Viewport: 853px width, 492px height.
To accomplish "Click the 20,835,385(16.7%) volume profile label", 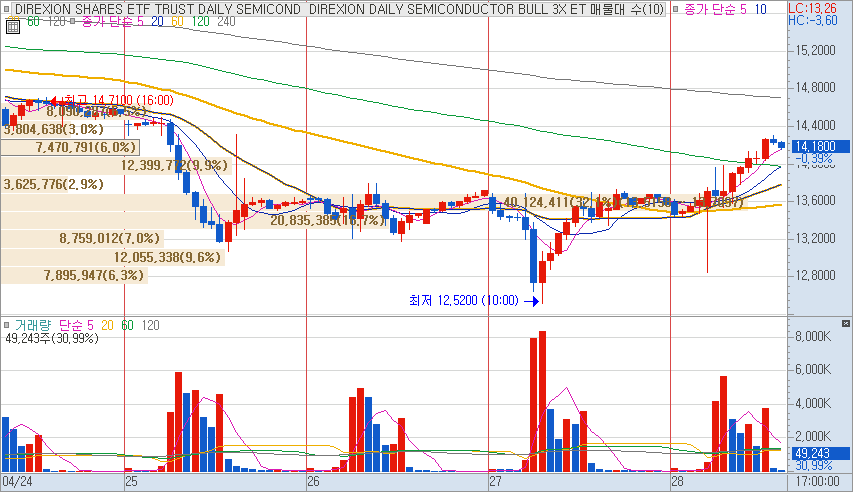I will [328, 220].
